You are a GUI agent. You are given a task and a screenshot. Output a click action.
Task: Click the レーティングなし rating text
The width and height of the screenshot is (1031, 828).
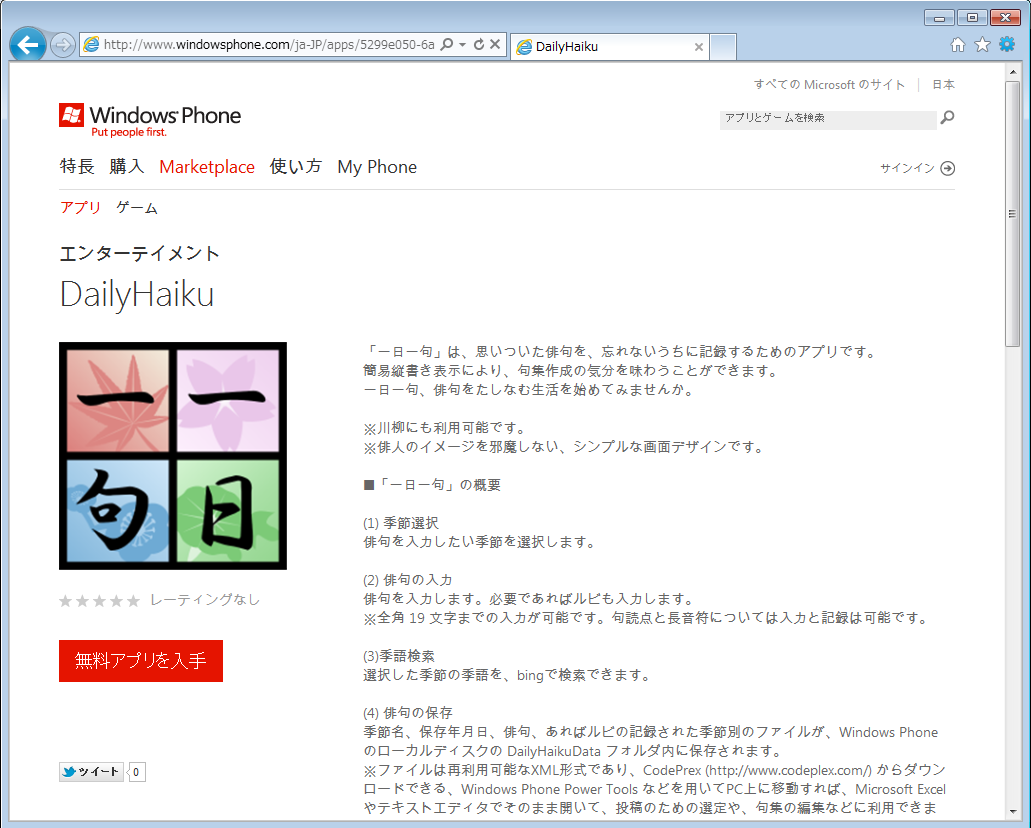point(204,600)
